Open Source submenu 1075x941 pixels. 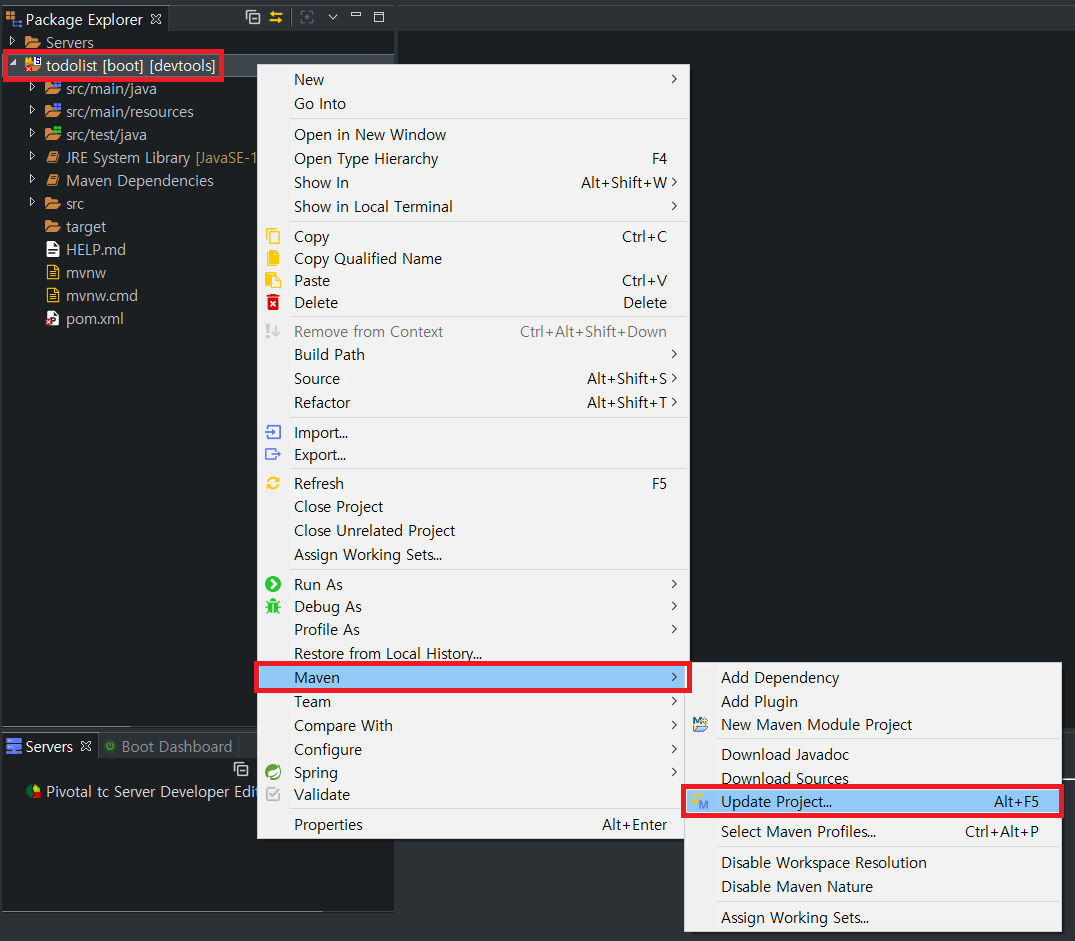(x=473, y=378)
